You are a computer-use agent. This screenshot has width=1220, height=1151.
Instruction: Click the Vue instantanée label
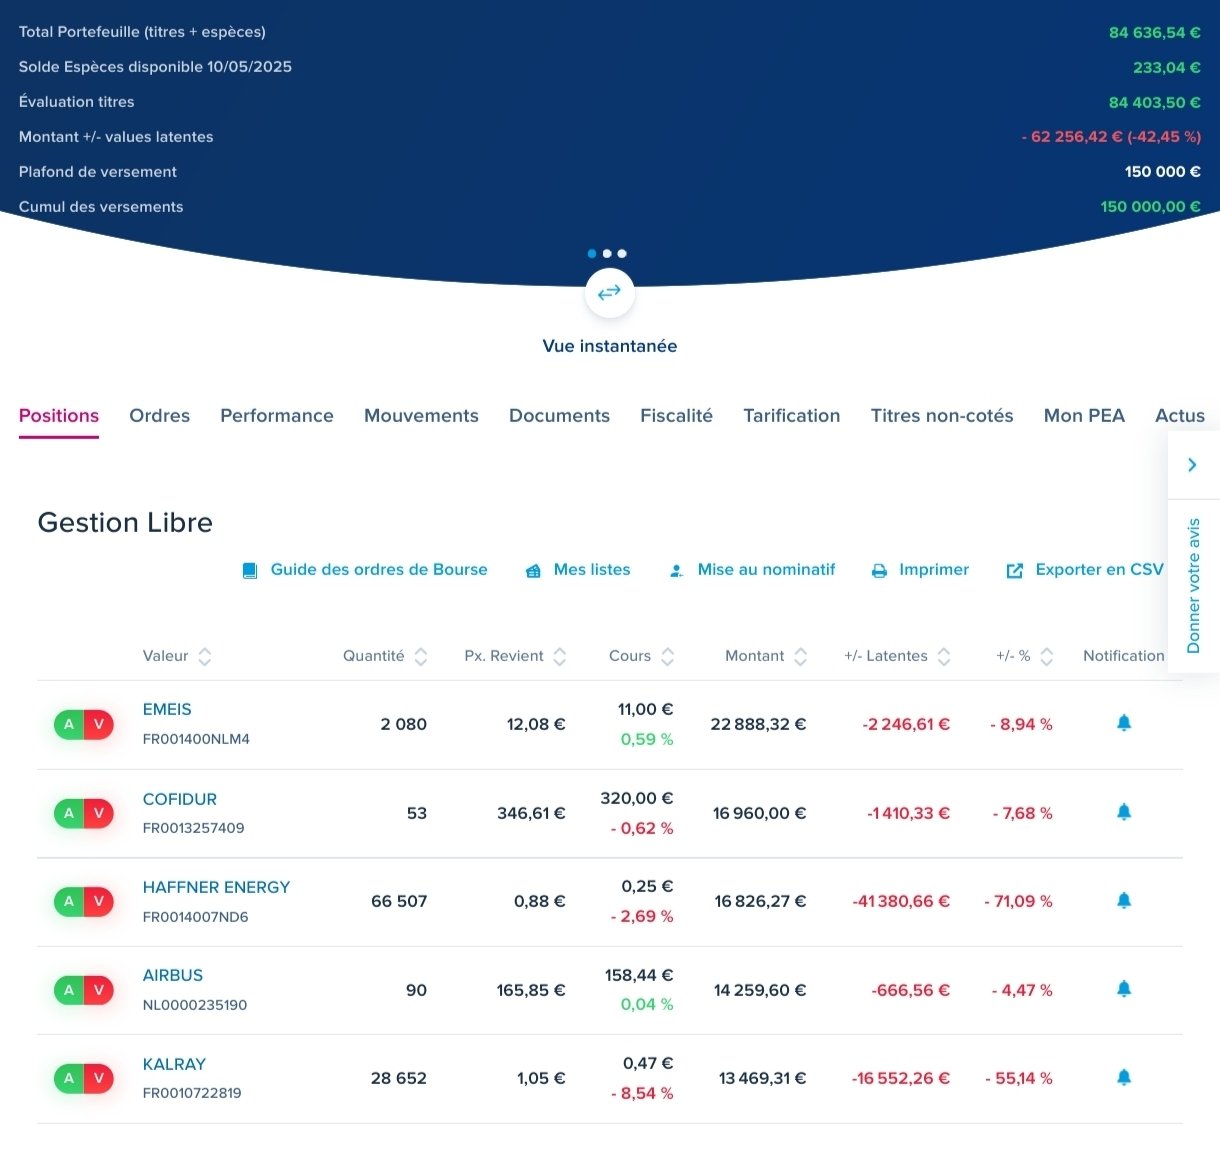tap(610, 346)
